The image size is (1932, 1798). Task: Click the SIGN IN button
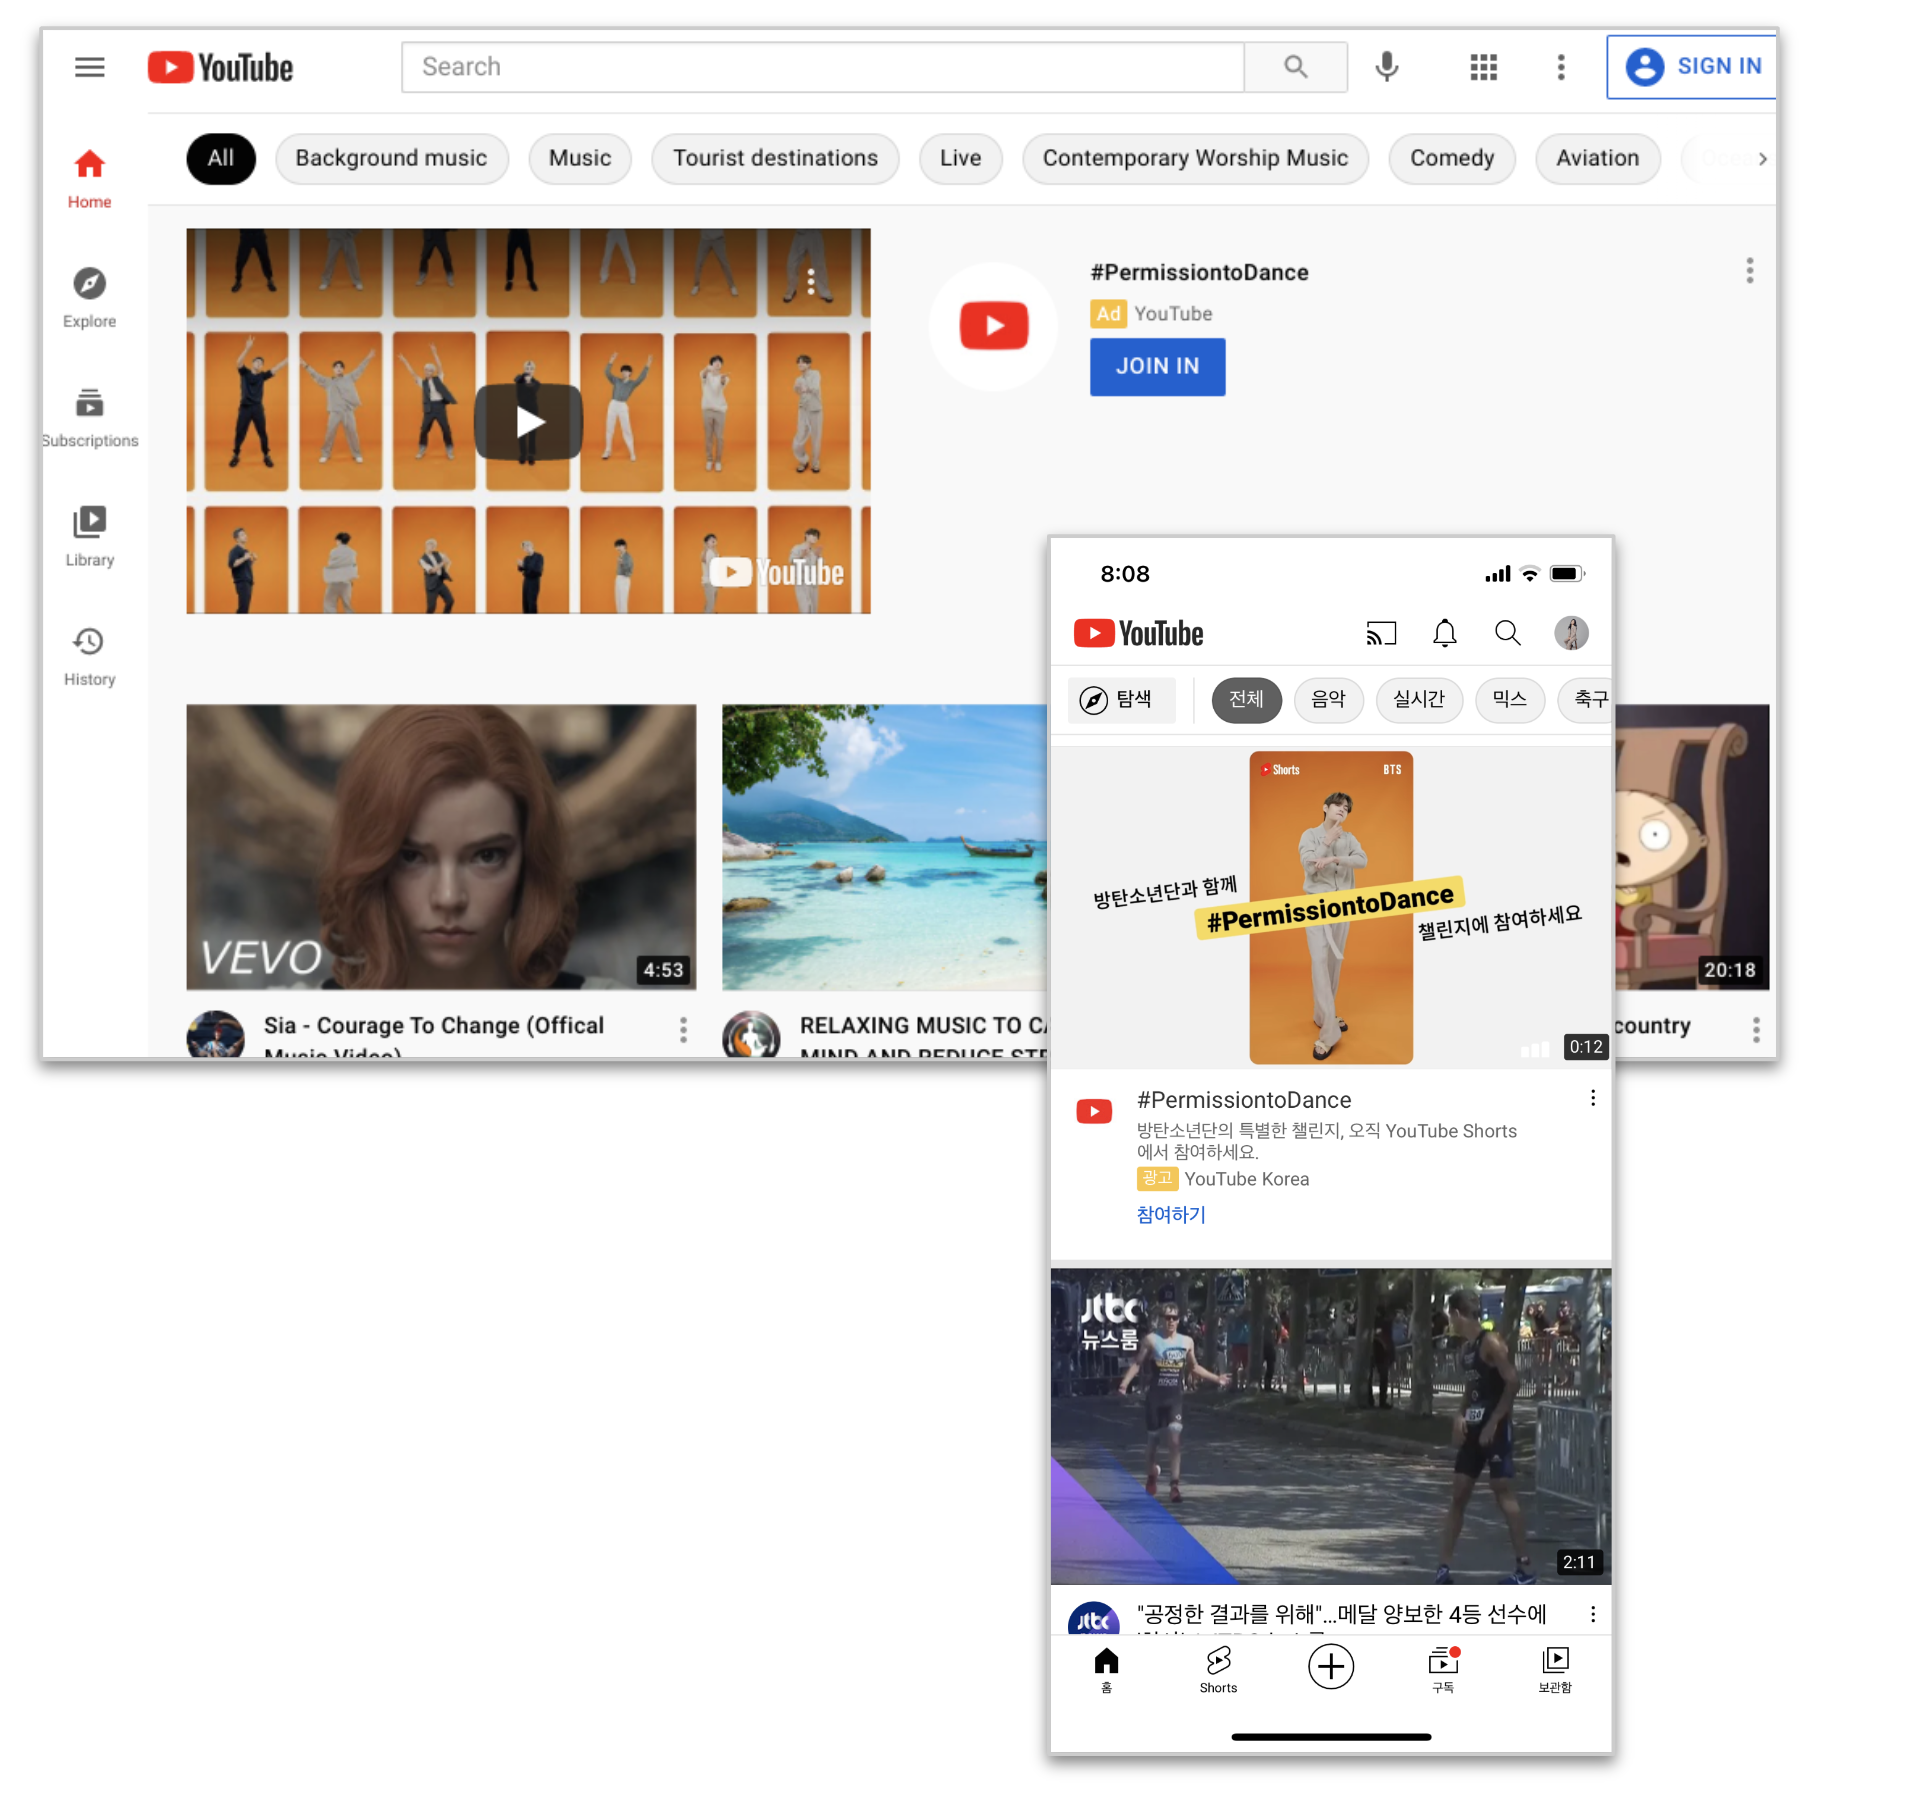point(1692,67)
